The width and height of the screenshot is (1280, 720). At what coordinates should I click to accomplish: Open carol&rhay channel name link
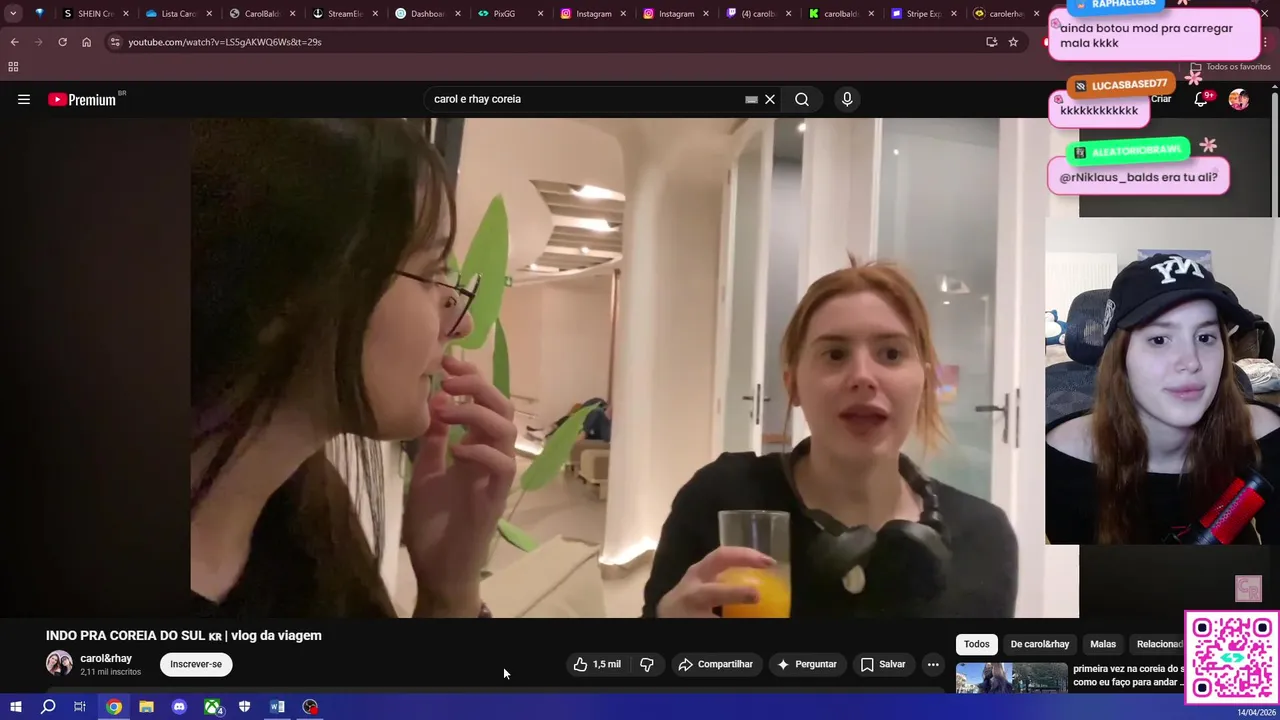pos(106,658)
